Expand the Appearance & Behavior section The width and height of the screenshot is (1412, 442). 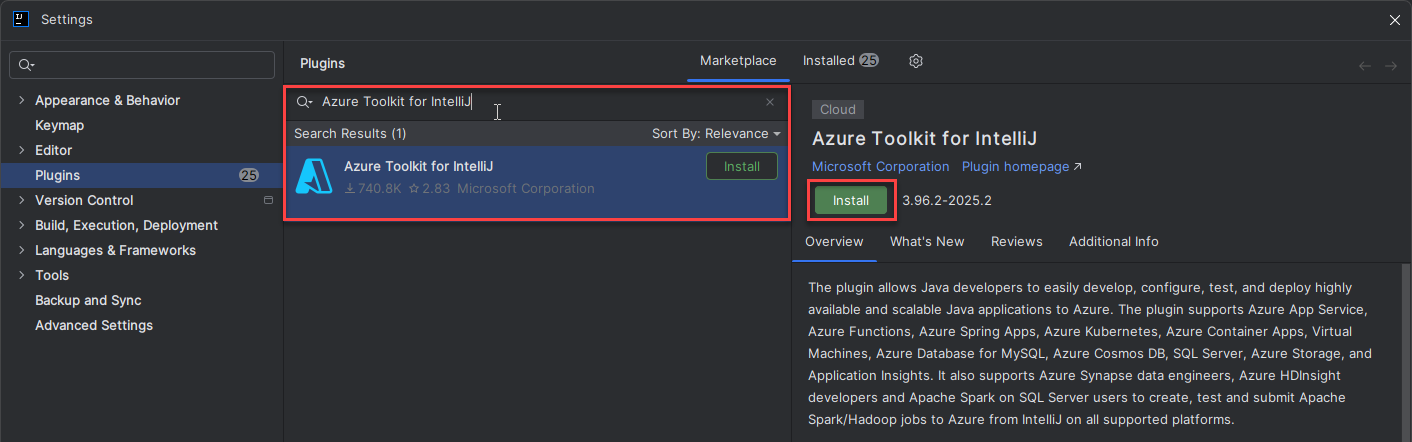coord(22,100)
